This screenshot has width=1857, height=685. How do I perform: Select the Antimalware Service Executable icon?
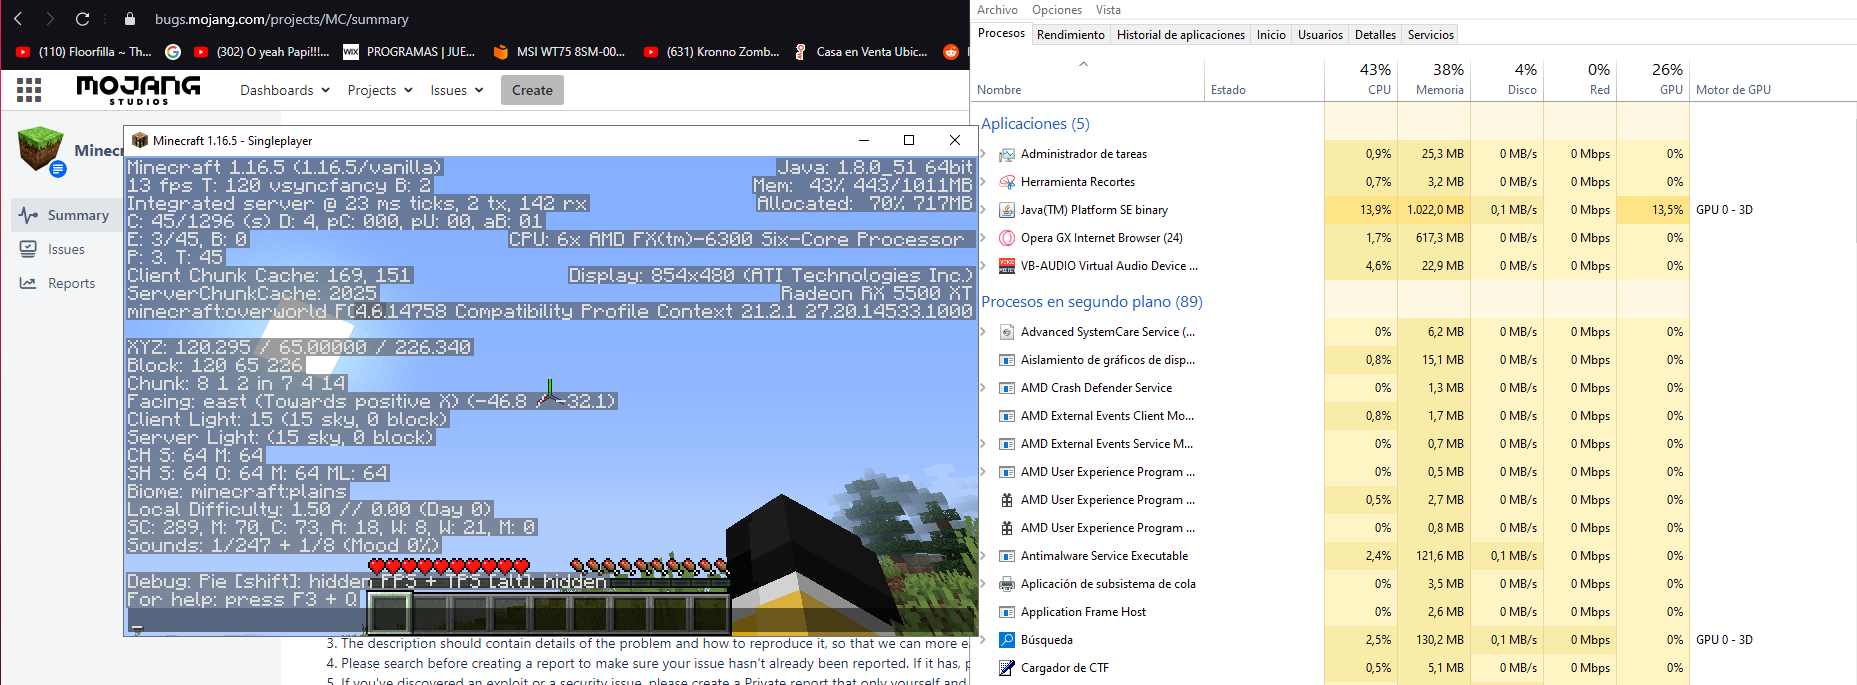(1007, 556)
